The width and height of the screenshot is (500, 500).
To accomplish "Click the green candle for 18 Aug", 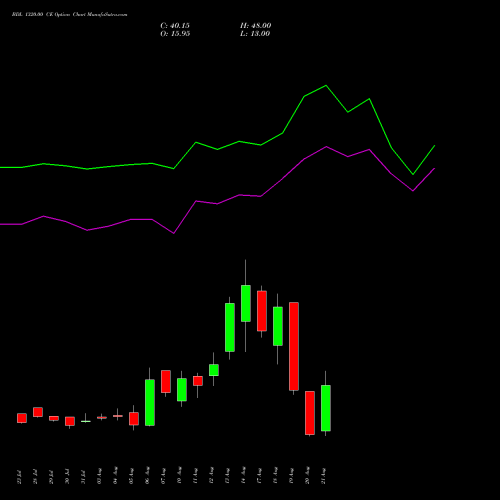I will click(x=278, y=326).
